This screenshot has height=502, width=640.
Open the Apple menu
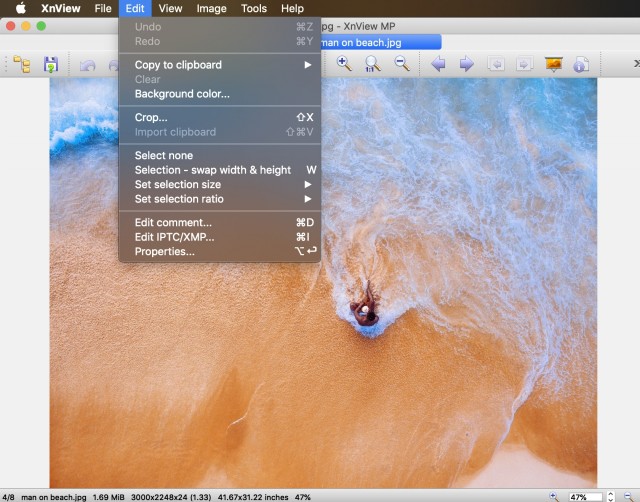point(20,8)
